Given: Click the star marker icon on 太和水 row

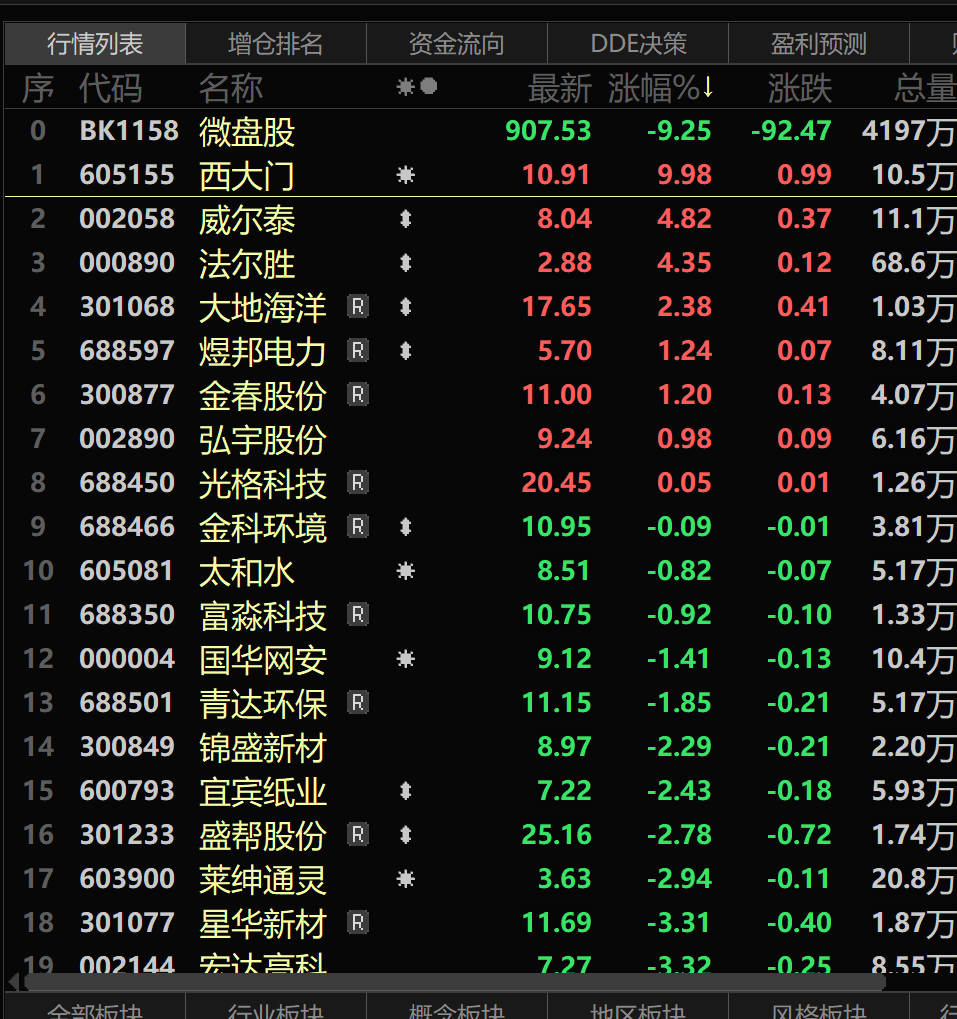Looking at the screenshot, I should click(x=406, y=571).
